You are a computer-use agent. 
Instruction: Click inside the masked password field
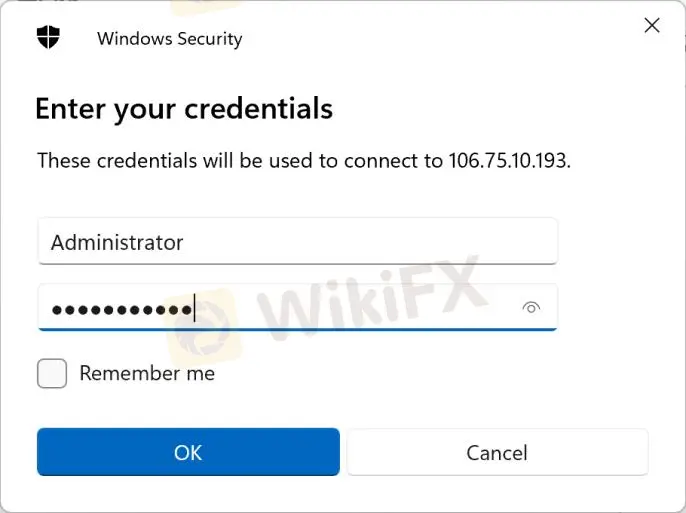pyautogui.click(x=298, y=308)
